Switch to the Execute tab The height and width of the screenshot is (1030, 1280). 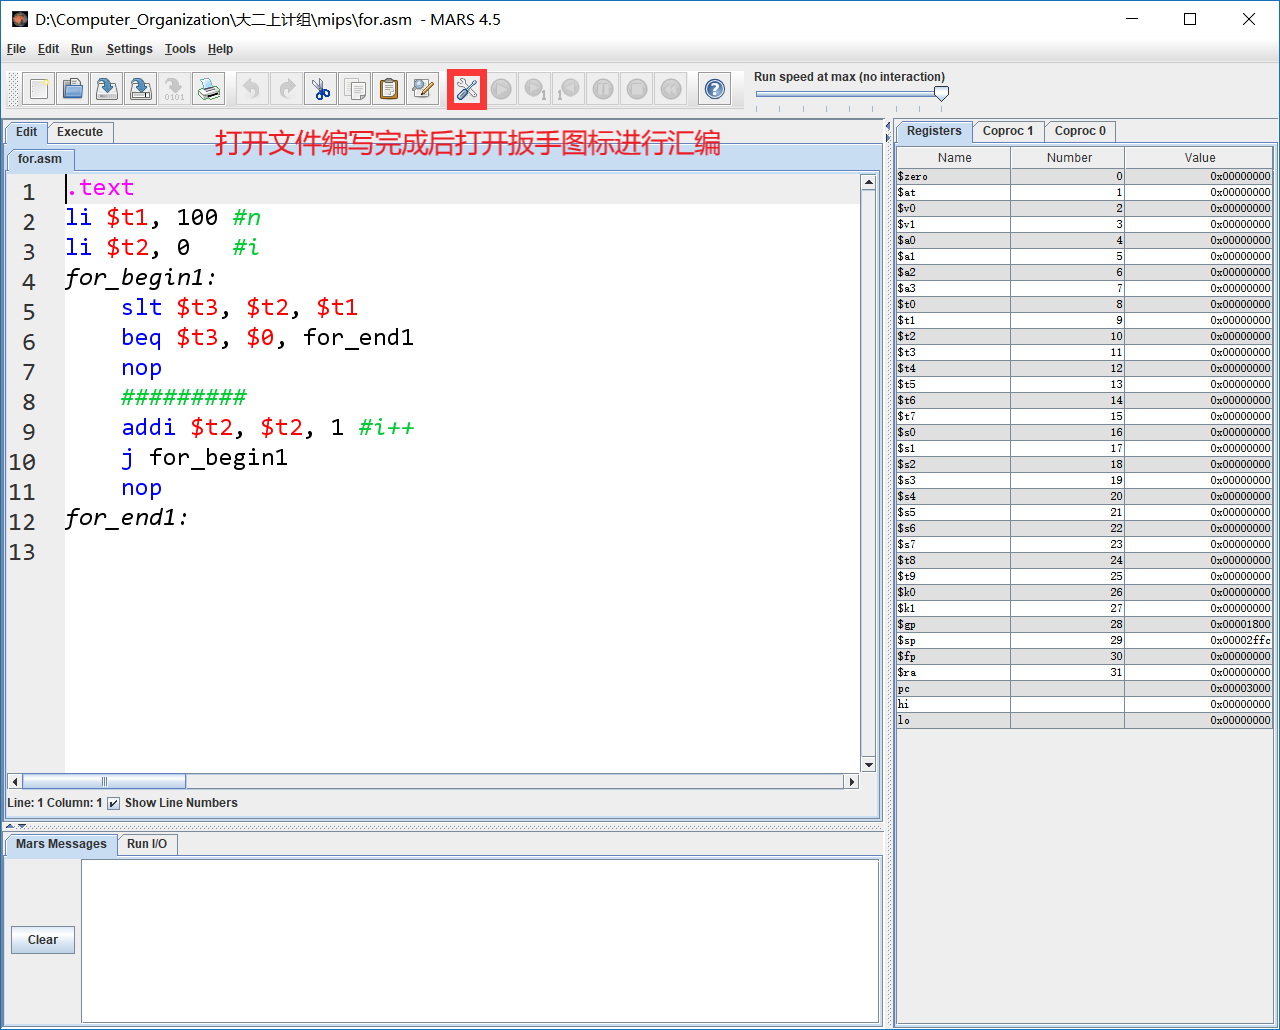pos(80,132)
